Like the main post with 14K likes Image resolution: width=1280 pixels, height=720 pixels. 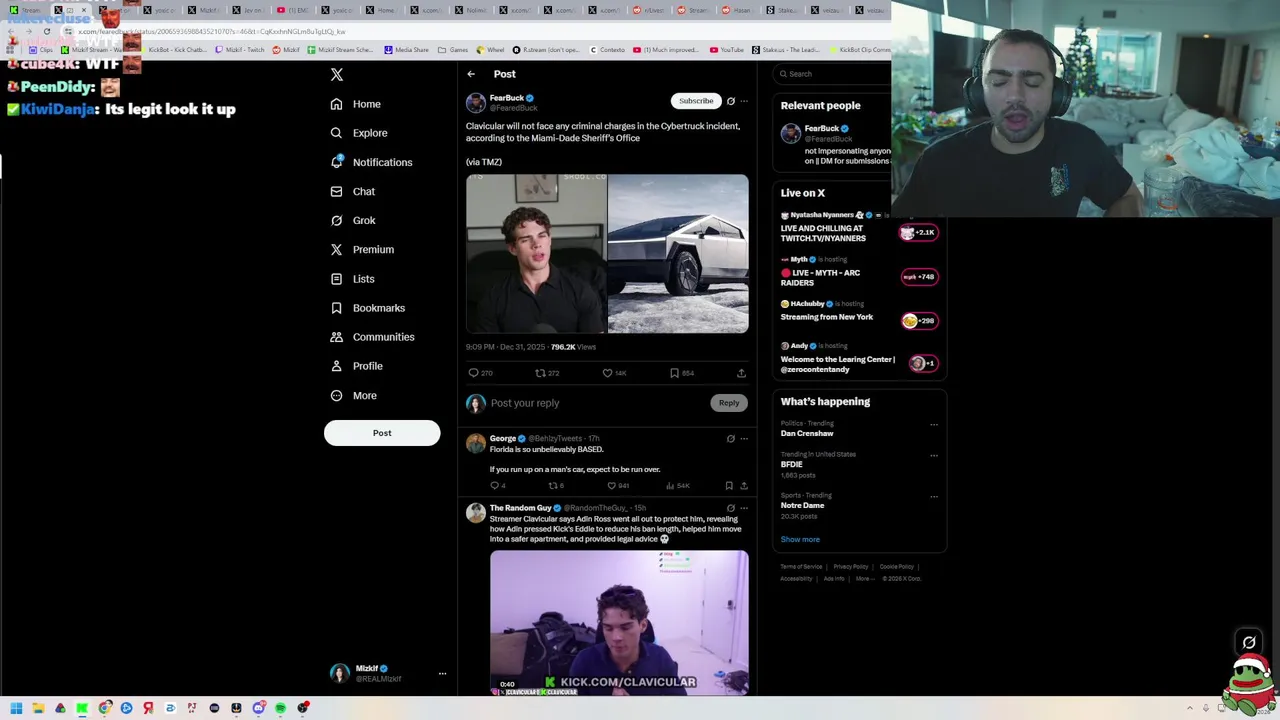click(x=614, y=373)
